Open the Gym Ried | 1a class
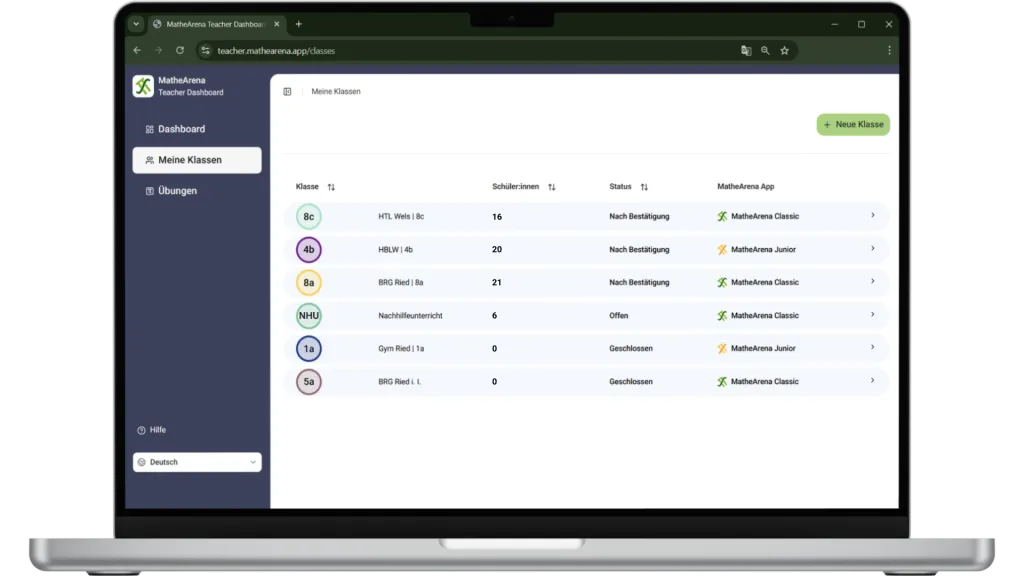The height and width of the screenshot is (576, 1024). point(586,349)
